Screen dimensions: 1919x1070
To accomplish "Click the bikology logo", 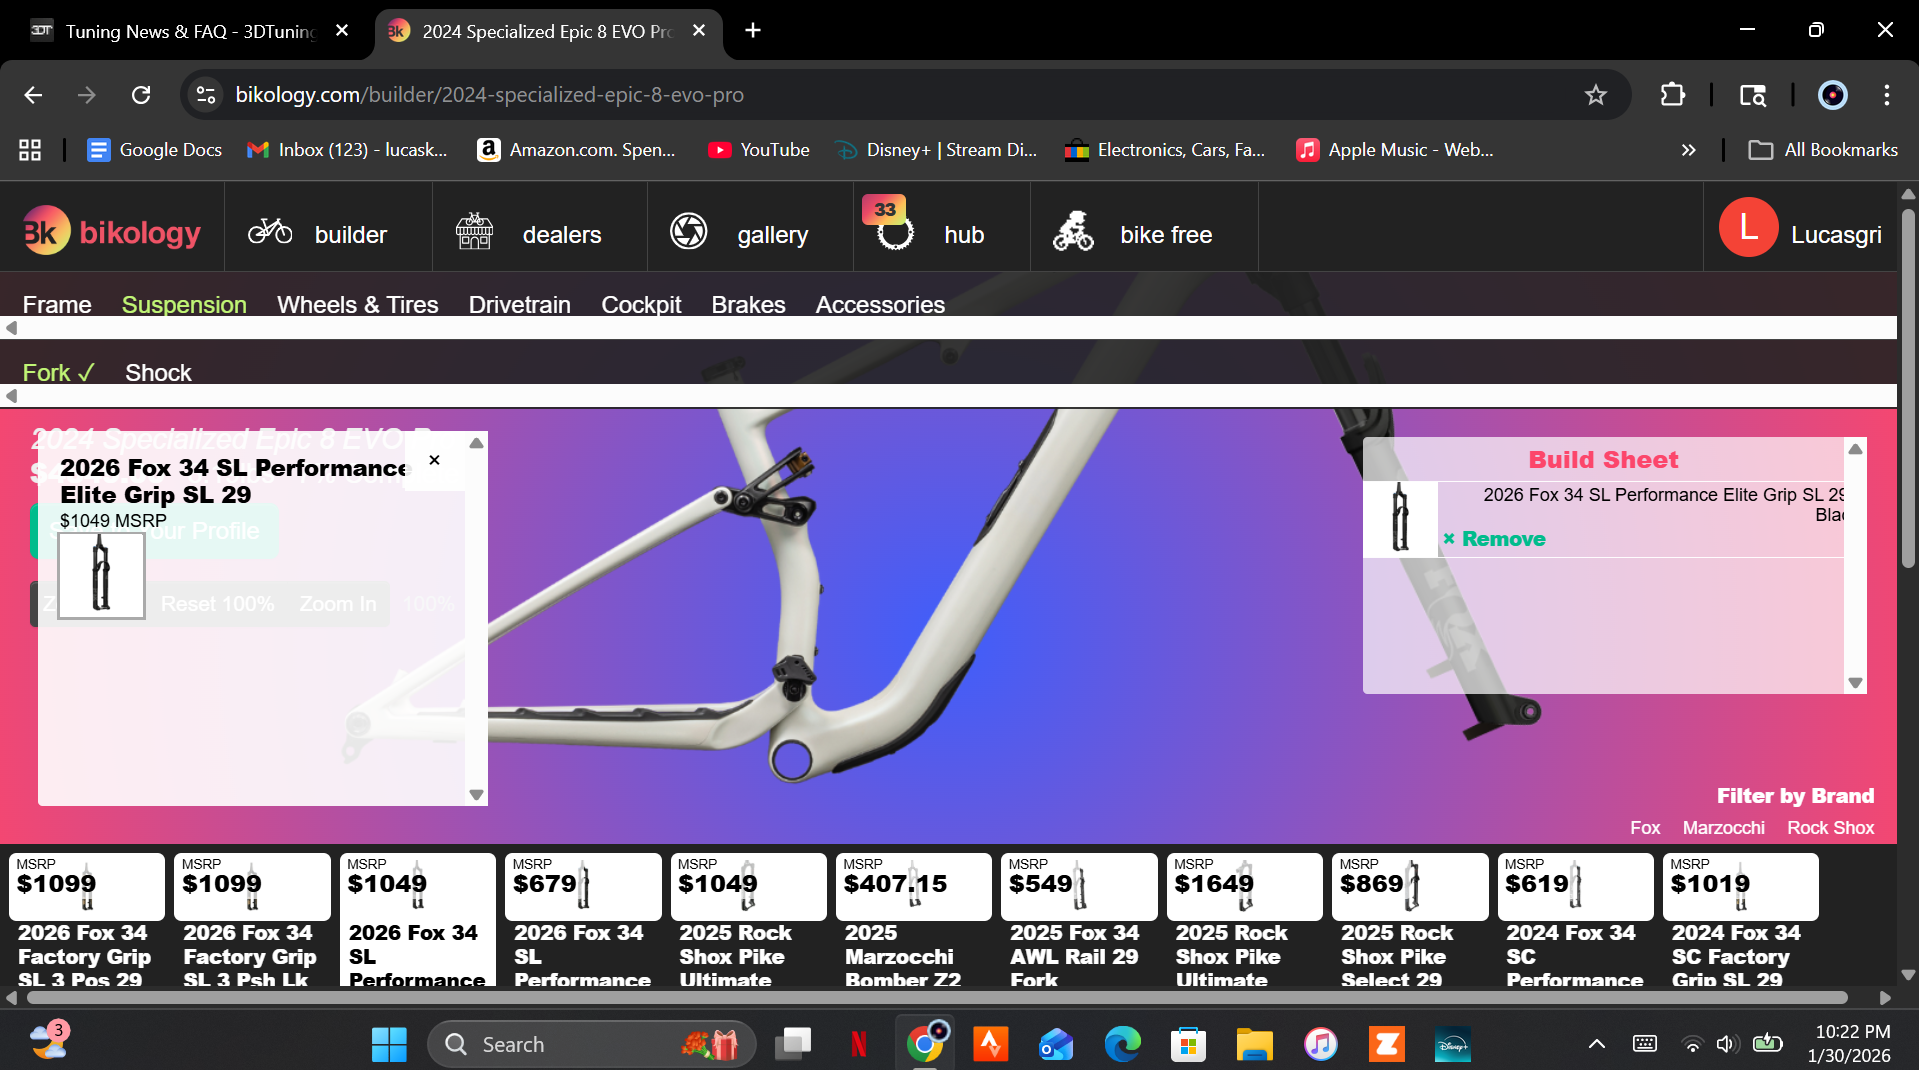I will pyautogui.click(x=110, y=230).
